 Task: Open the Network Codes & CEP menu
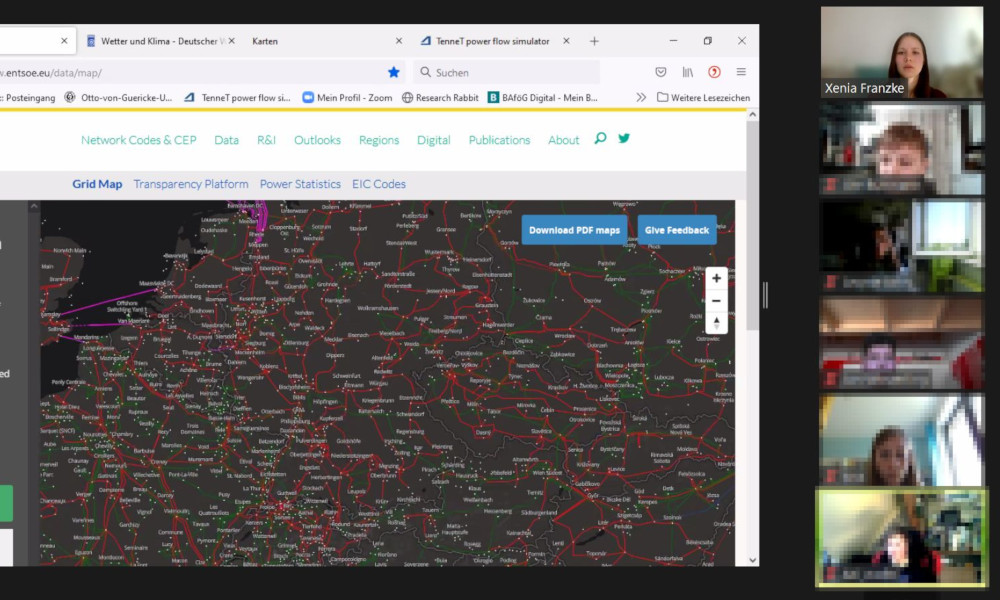point(138,140)
